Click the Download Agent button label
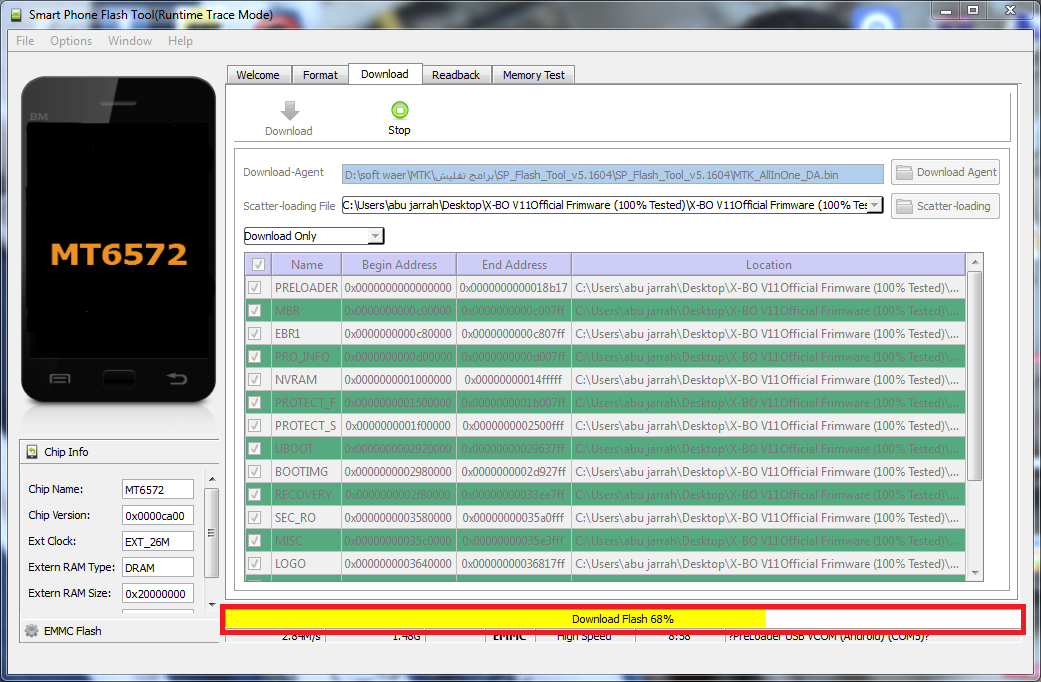 [x=956, y=173]
